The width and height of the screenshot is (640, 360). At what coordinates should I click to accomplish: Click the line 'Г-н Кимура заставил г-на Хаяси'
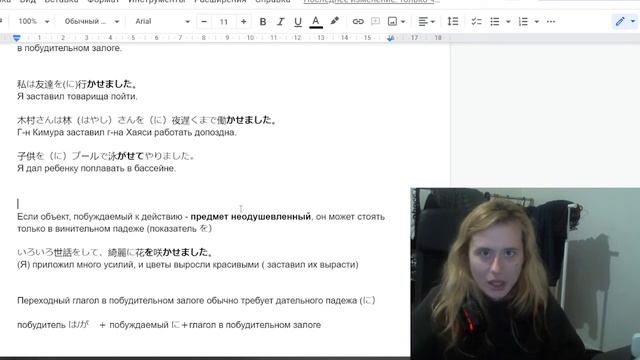(x=127, y=133)
